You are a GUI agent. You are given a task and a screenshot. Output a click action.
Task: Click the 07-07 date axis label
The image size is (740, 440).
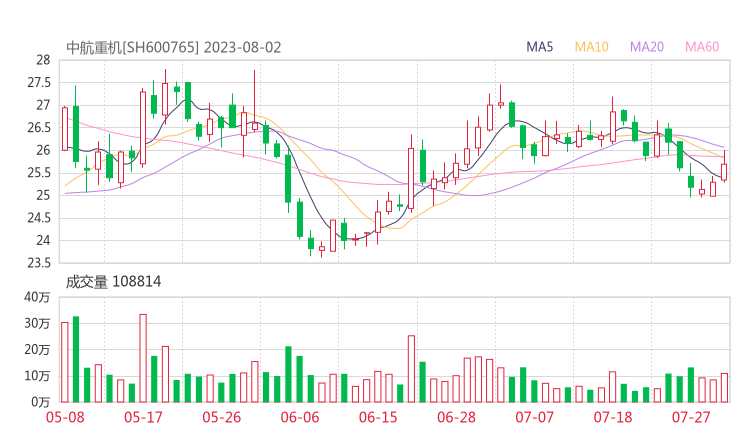[x=534, y=417]
